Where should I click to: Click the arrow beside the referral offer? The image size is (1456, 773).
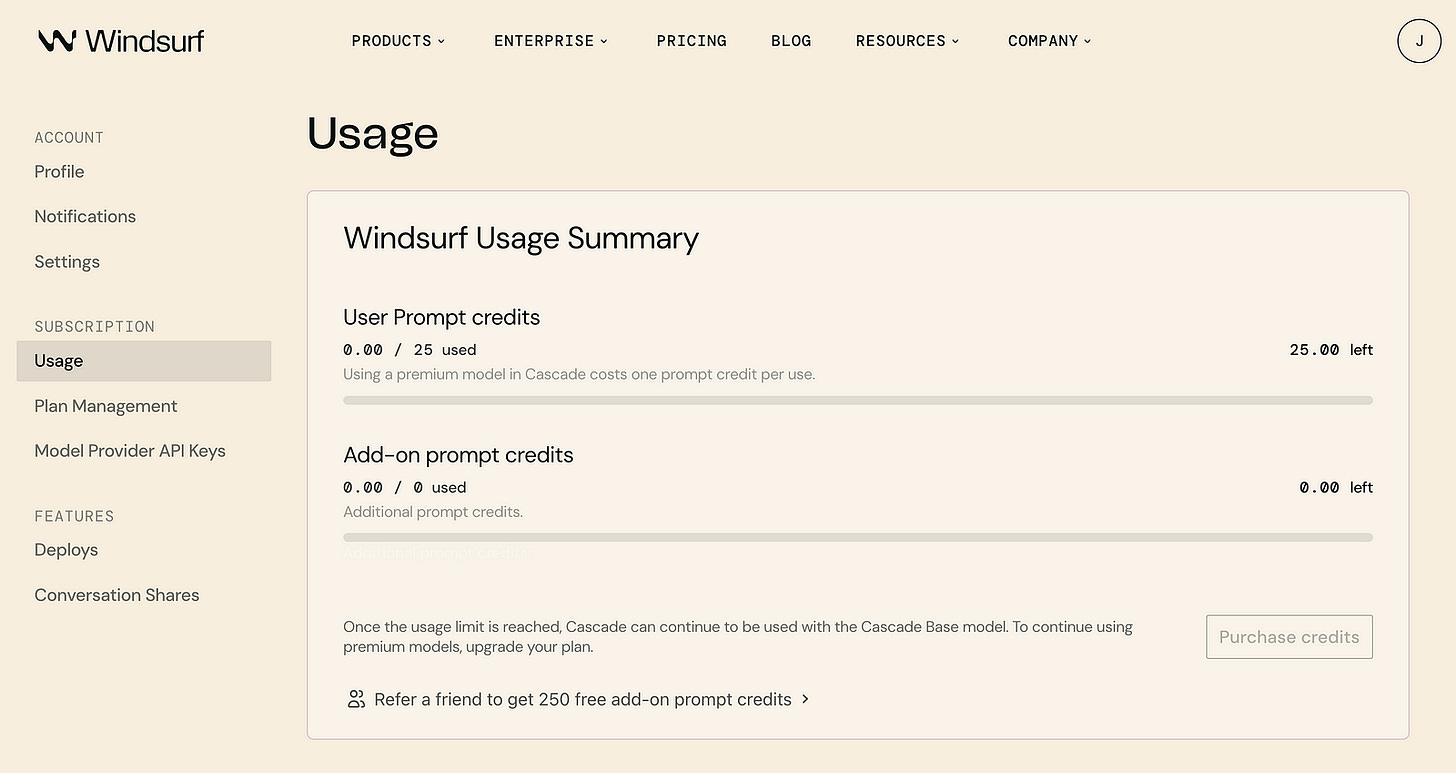pos(805,699)
